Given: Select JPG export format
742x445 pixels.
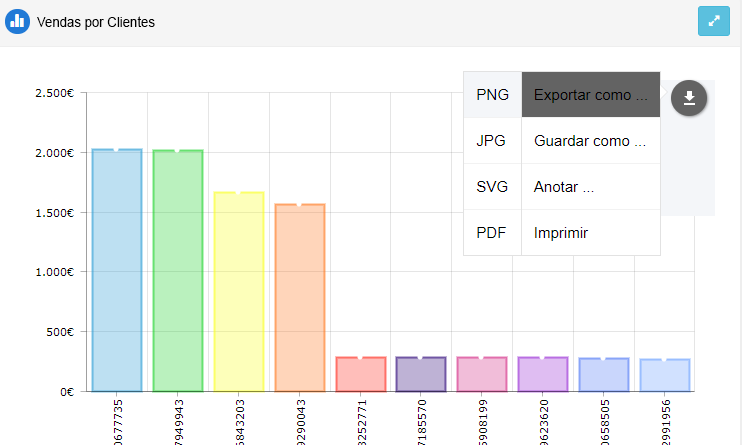Looking at the screenshot, I should pyautogui.click(x=492, y=141).
